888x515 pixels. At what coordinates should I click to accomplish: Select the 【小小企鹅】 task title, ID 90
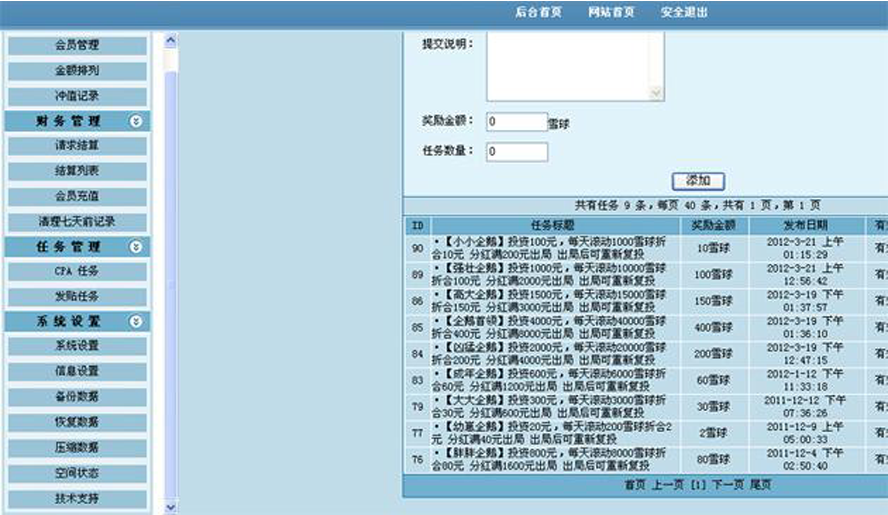coord(548,248)
